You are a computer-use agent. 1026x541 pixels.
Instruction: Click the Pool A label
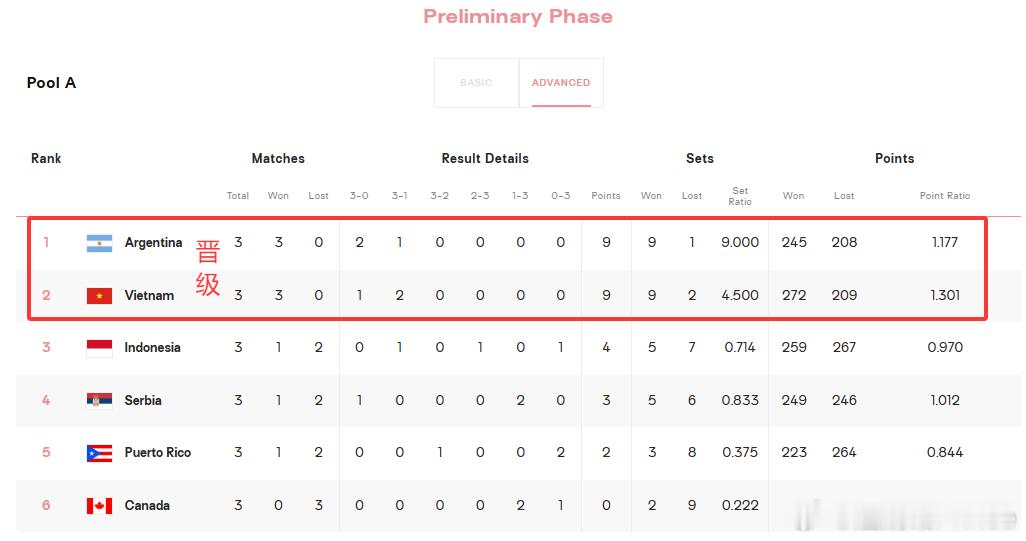click(x=51, y=83)
